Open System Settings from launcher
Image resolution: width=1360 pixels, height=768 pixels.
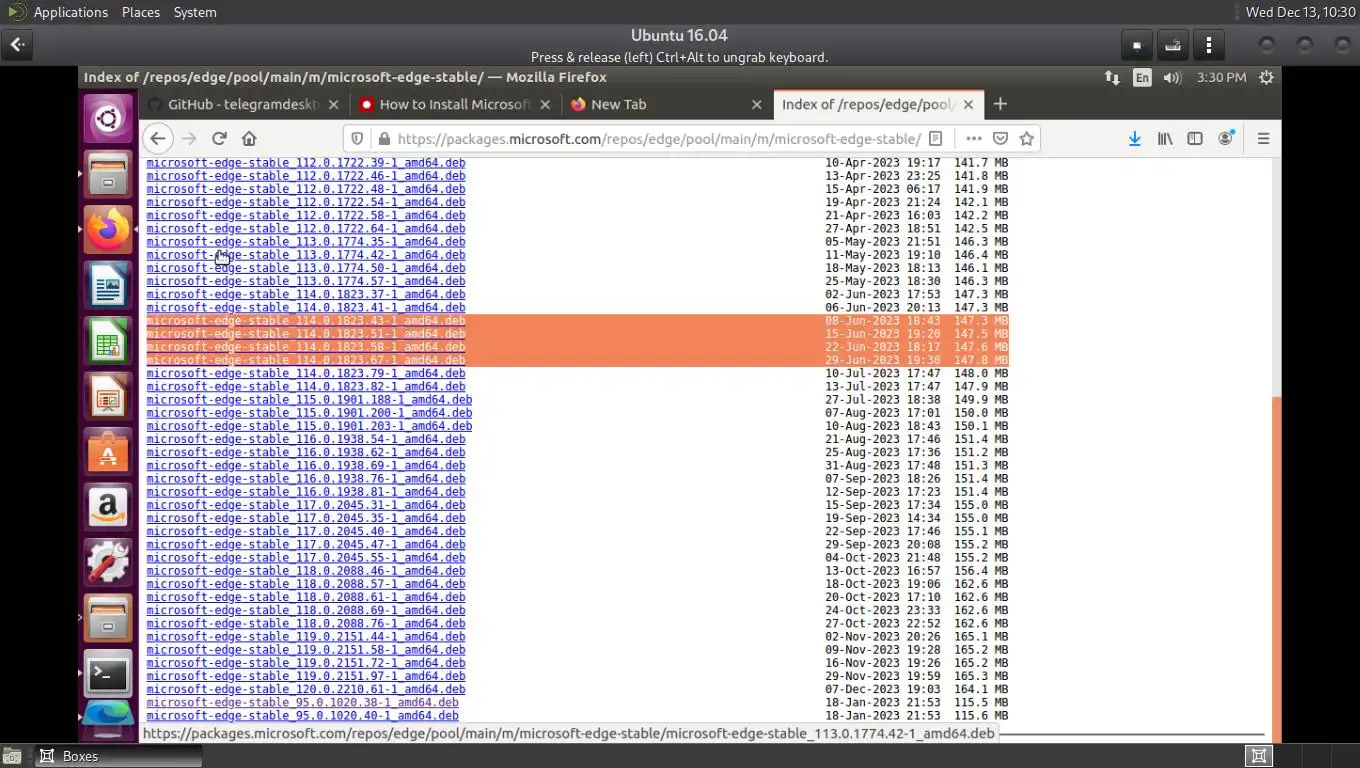pos(108,563)
